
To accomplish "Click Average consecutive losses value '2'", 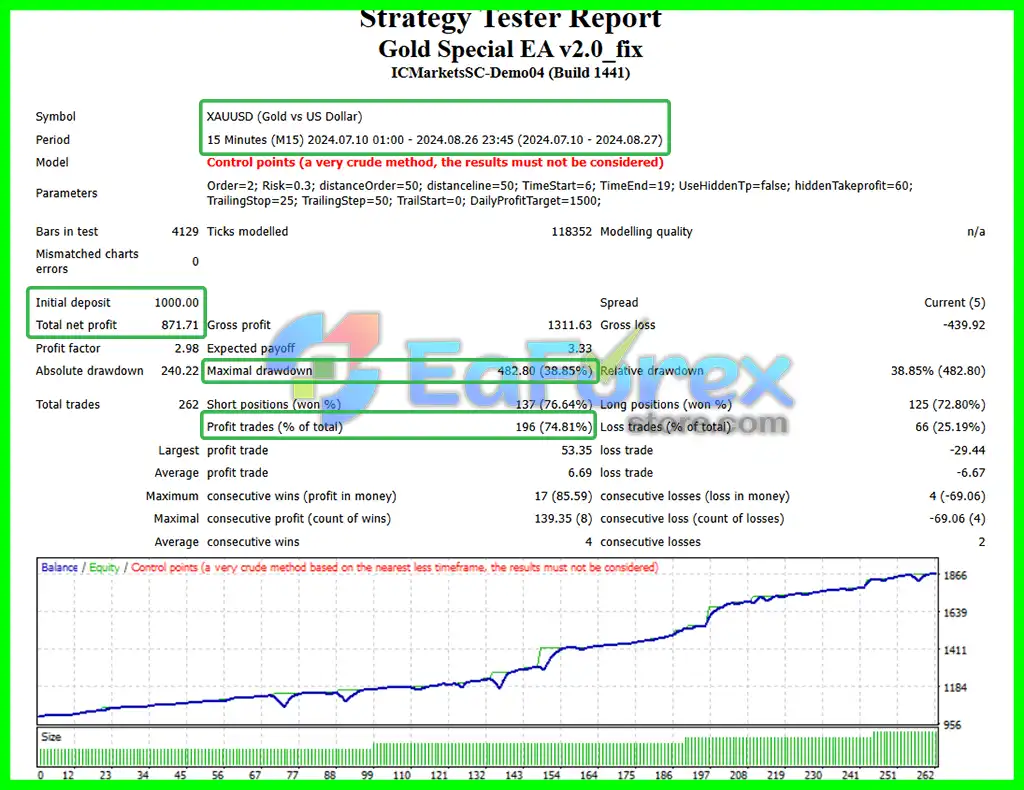I will tap(982, 542).
